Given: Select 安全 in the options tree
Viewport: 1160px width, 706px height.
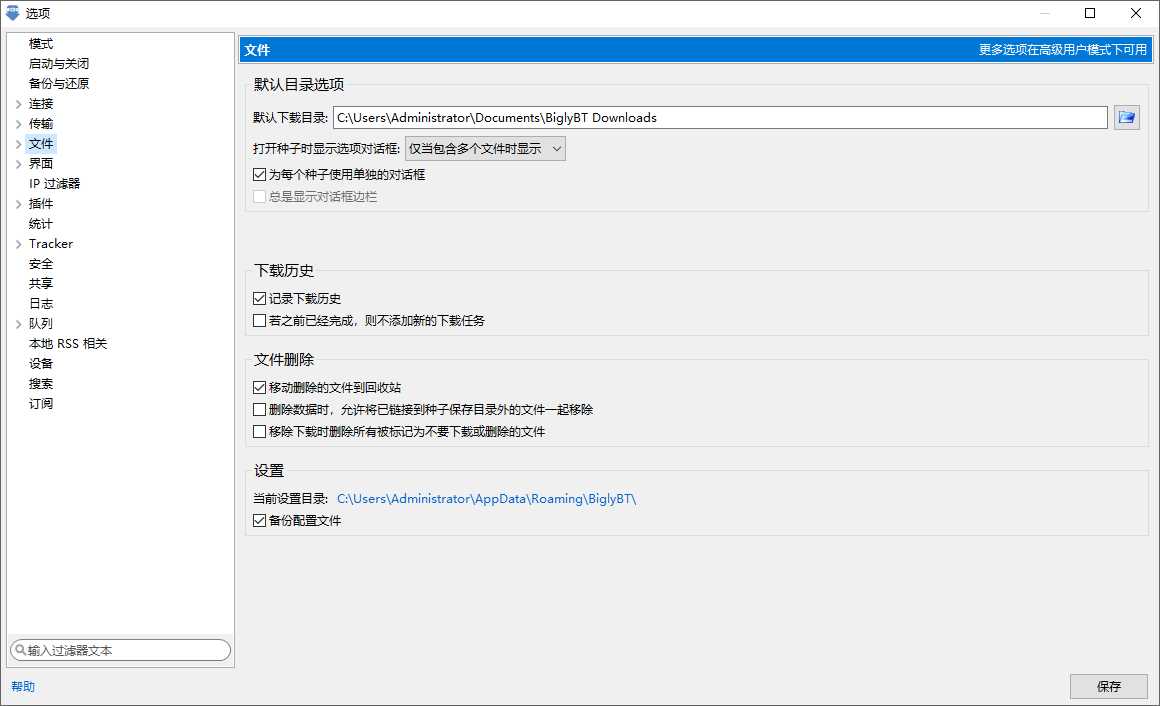Looking at the screenshot, I should coord(41,263).
